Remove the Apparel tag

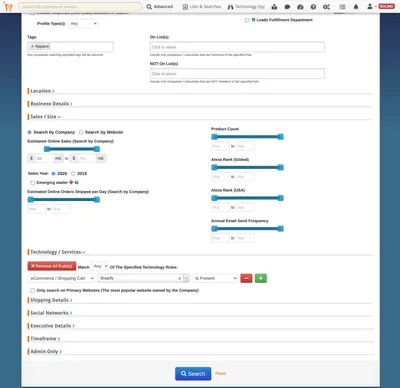(x=32, y=46)
